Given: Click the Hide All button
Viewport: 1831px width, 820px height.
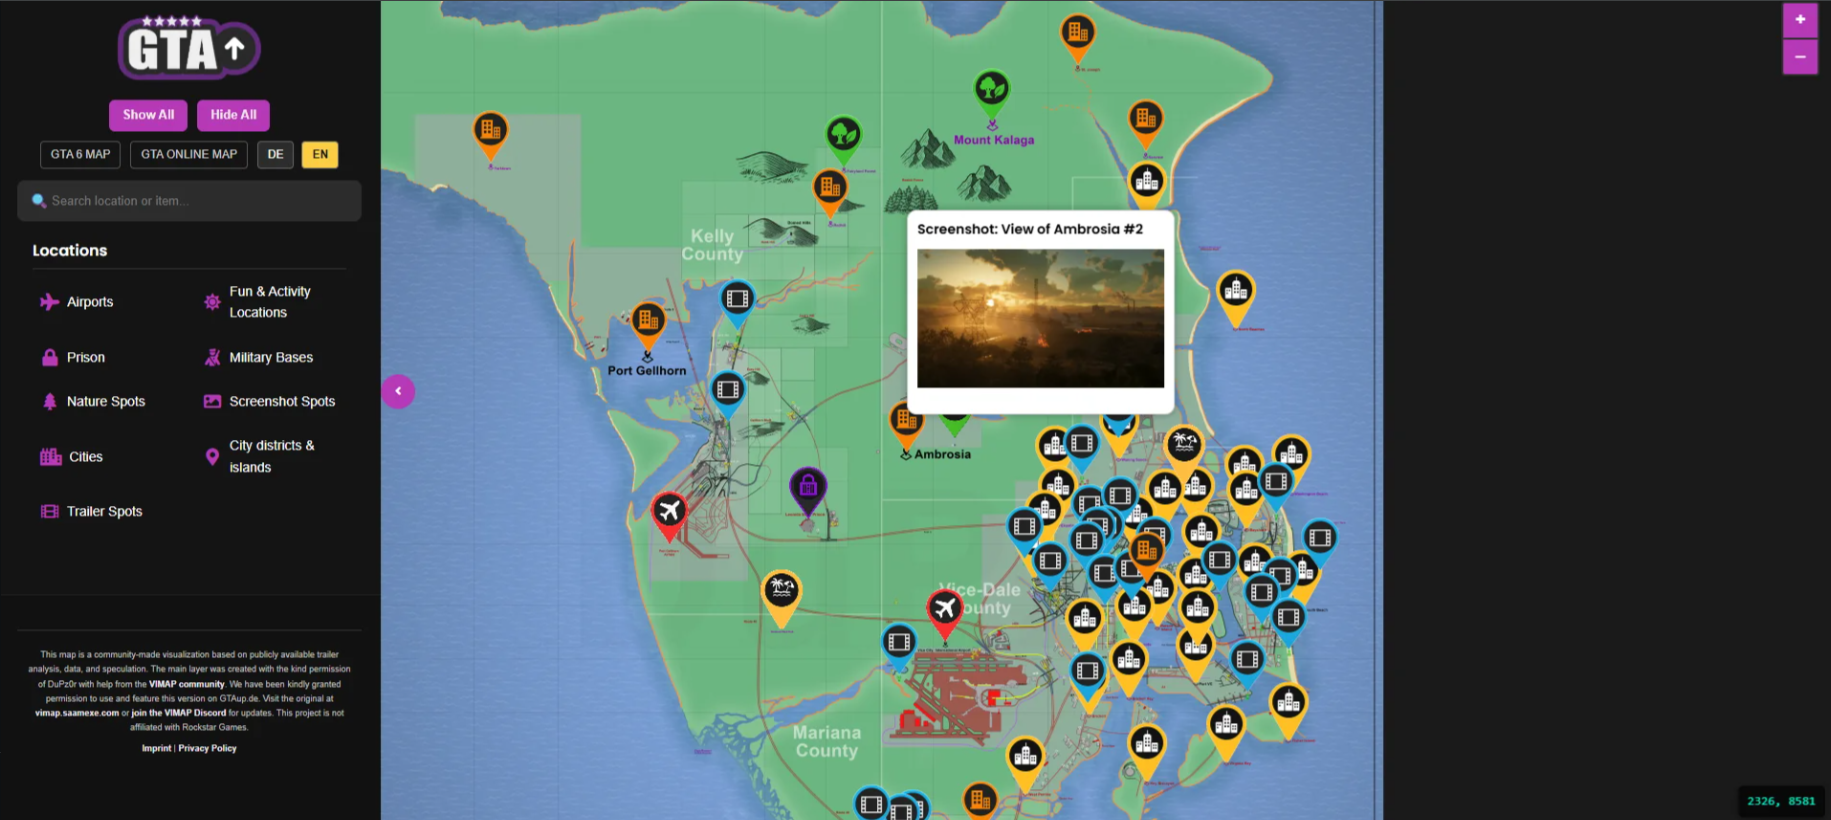Looking at the screenshot, I should [233, 115].
